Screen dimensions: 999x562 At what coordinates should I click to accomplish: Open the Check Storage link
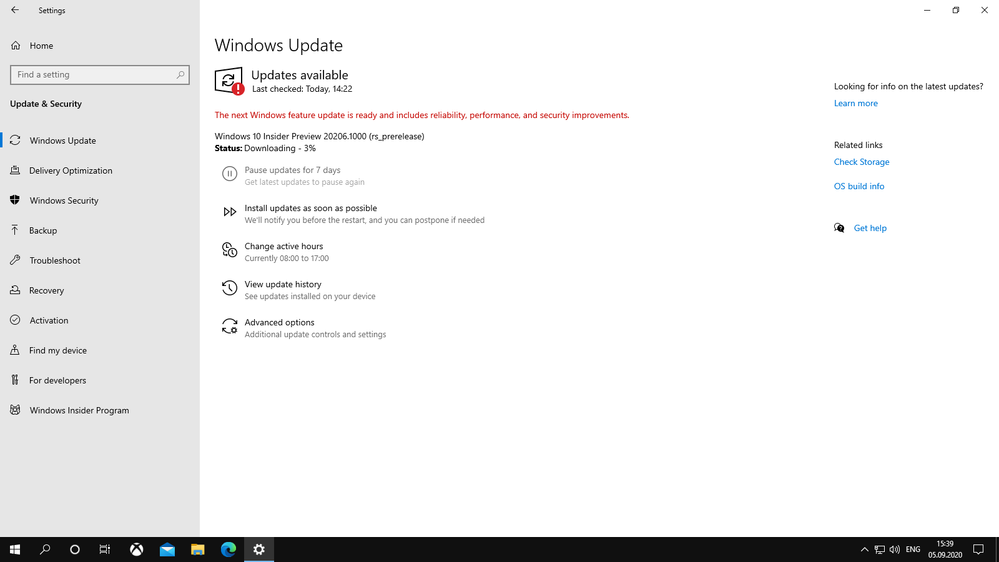(861, 162)
